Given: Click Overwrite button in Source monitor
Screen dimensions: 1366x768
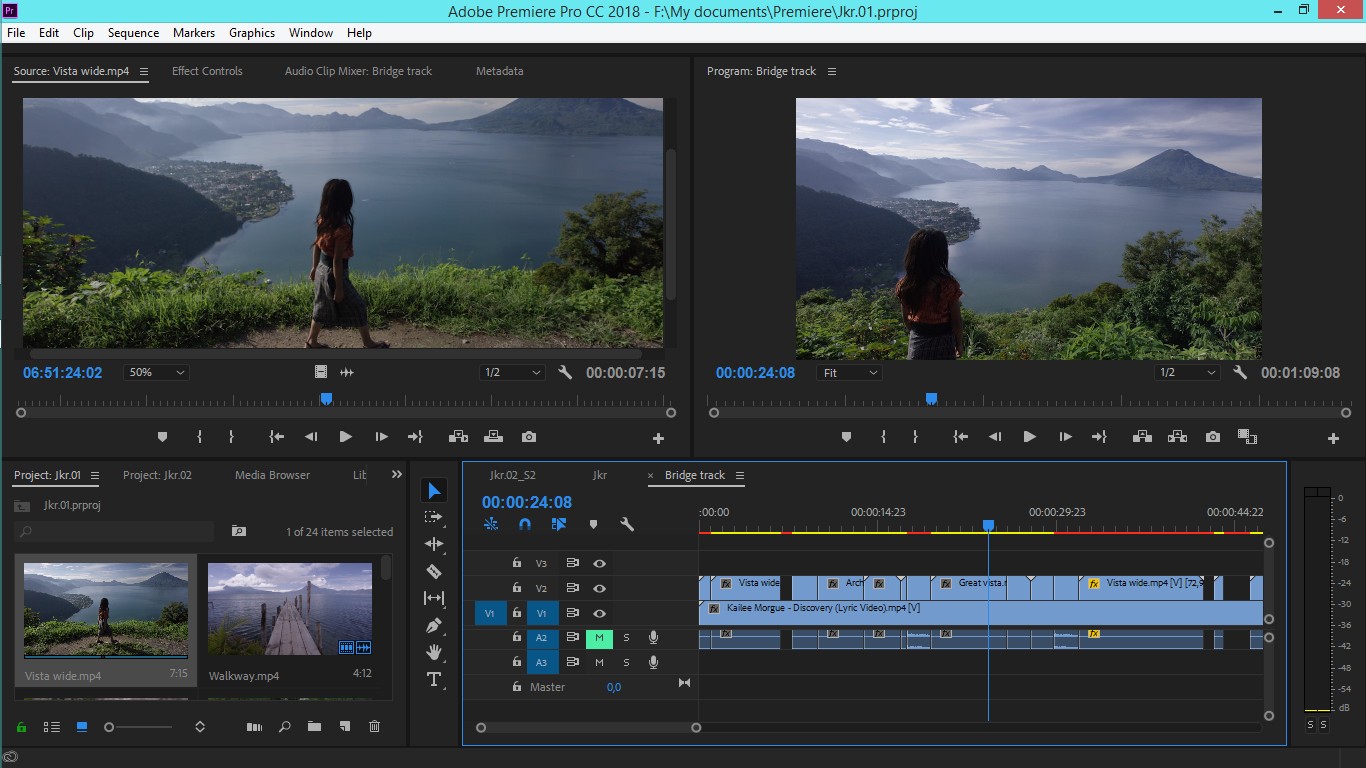Looking at the screenshot, I should 493,437.
